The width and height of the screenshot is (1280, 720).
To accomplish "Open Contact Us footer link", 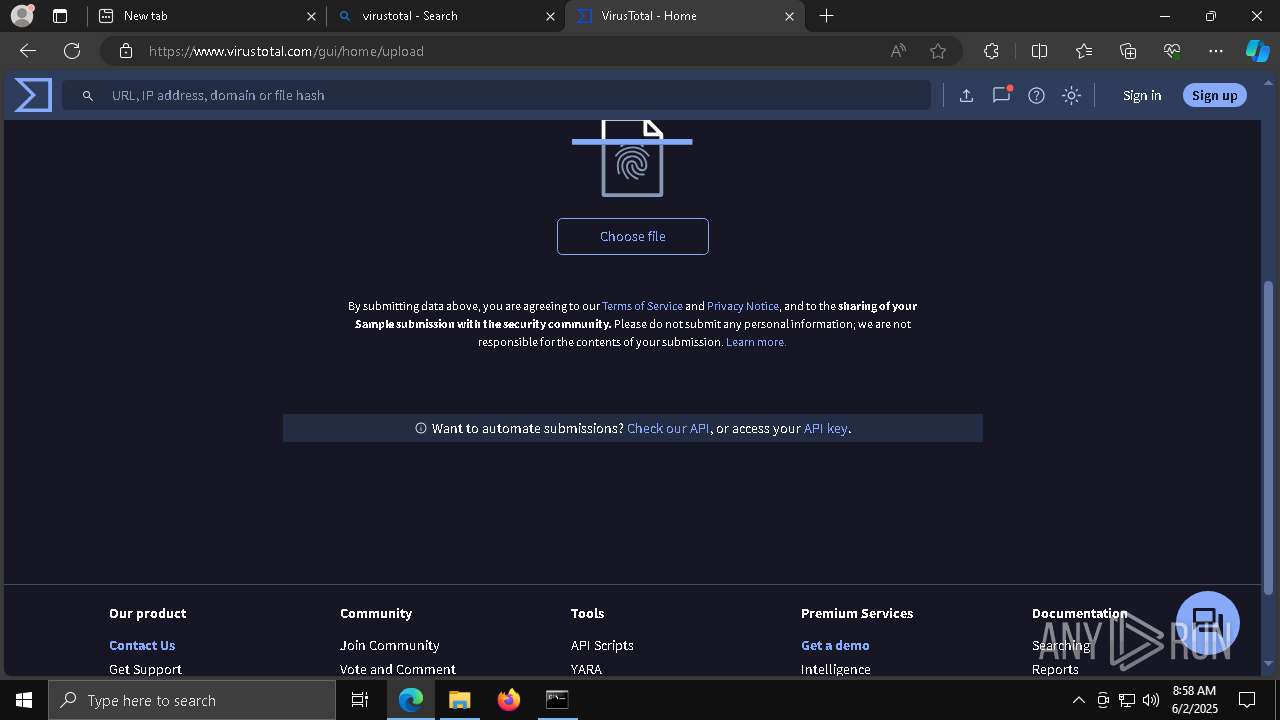I will [142, 645].
